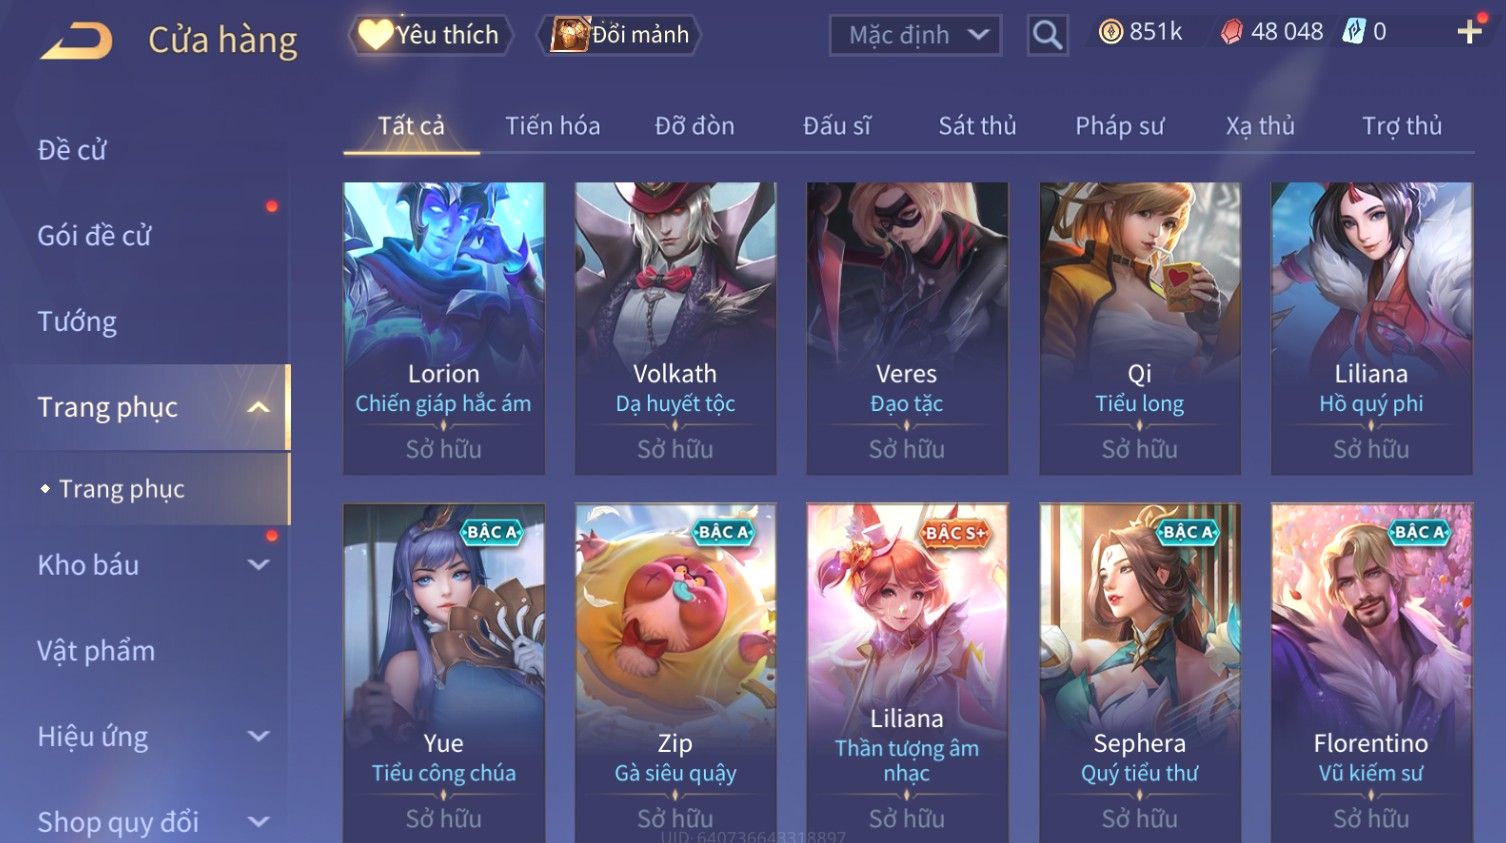Open Yêu thích favorites heart button
This screenshot has height=843, width=1506.
430,35
